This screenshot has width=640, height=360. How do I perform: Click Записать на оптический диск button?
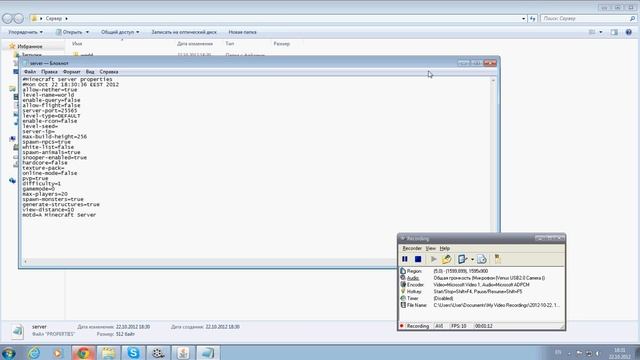point(184,32)
